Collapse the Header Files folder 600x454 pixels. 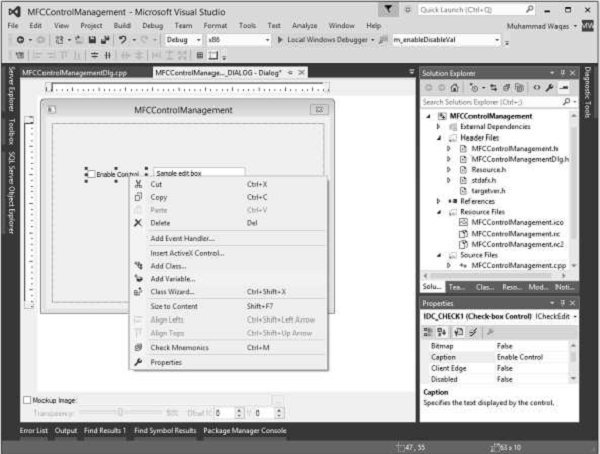[439, 138]
